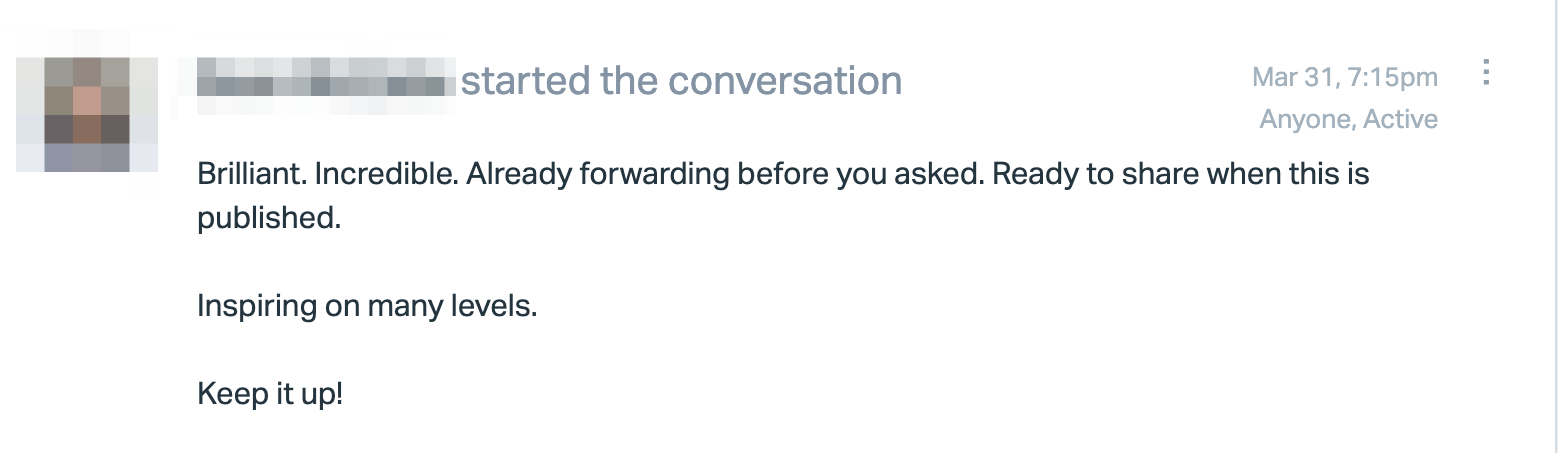Viewport: 1558px width, 453px height.
Task: Click the "Inspiring on many levels." line
Action: point(367,305)
